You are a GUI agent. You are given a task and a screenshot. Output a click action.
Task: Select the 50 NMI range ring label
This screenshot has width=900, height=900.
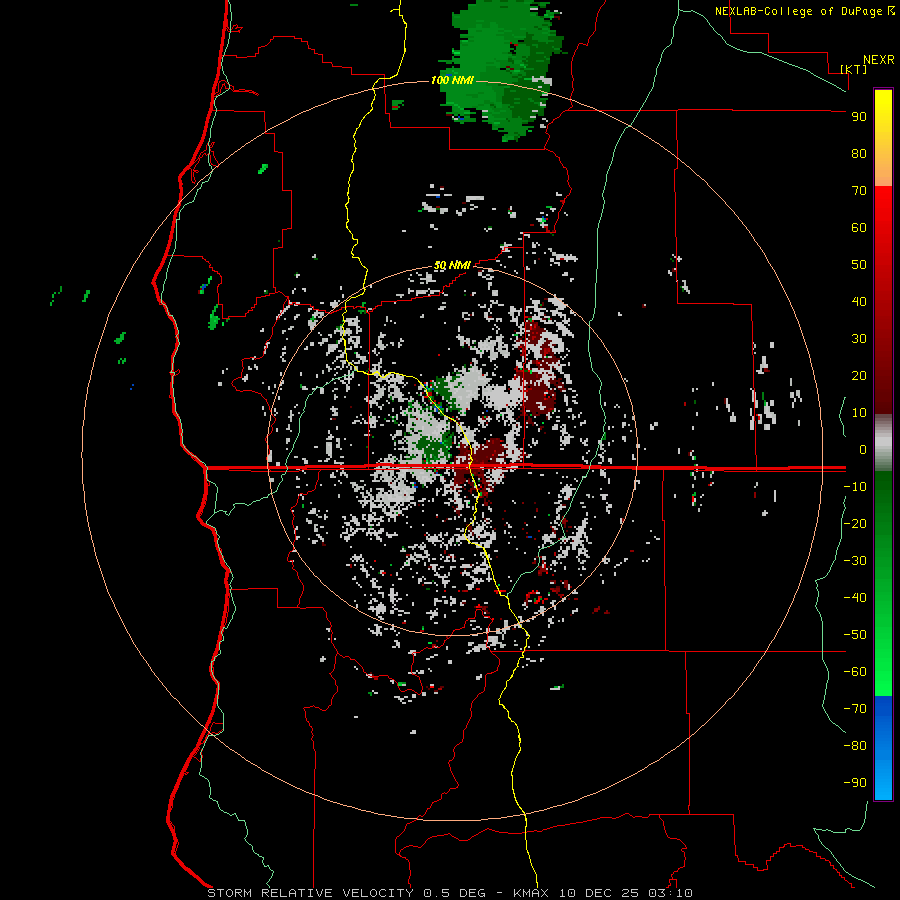point(452,265)
